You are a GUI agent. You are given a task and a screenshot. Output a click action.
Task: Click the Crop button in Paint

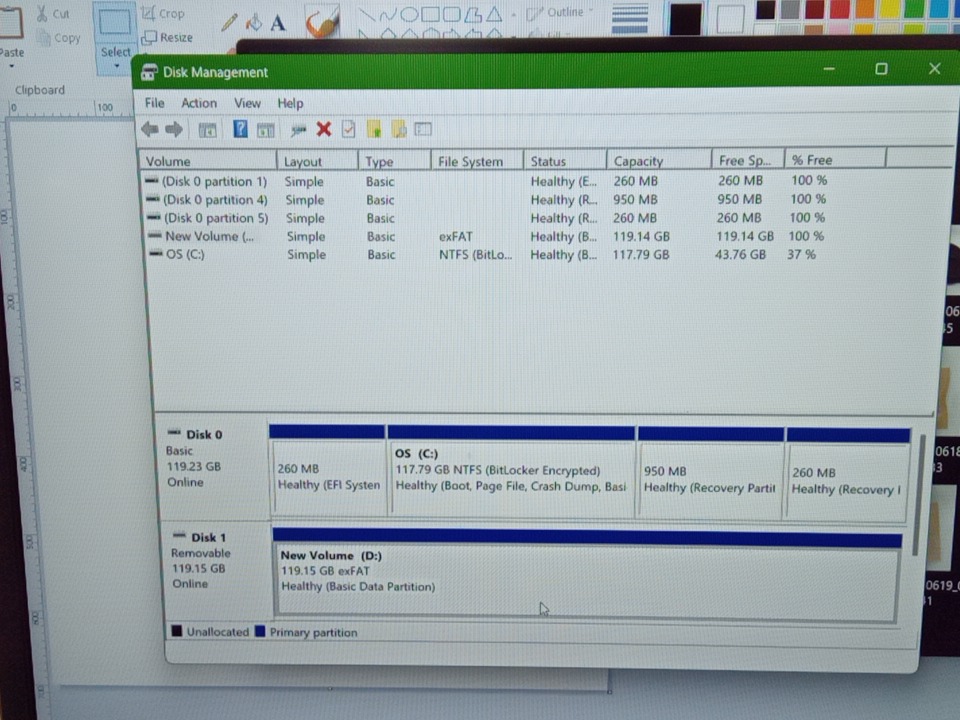pyautogui.click(x=163, y=13)
